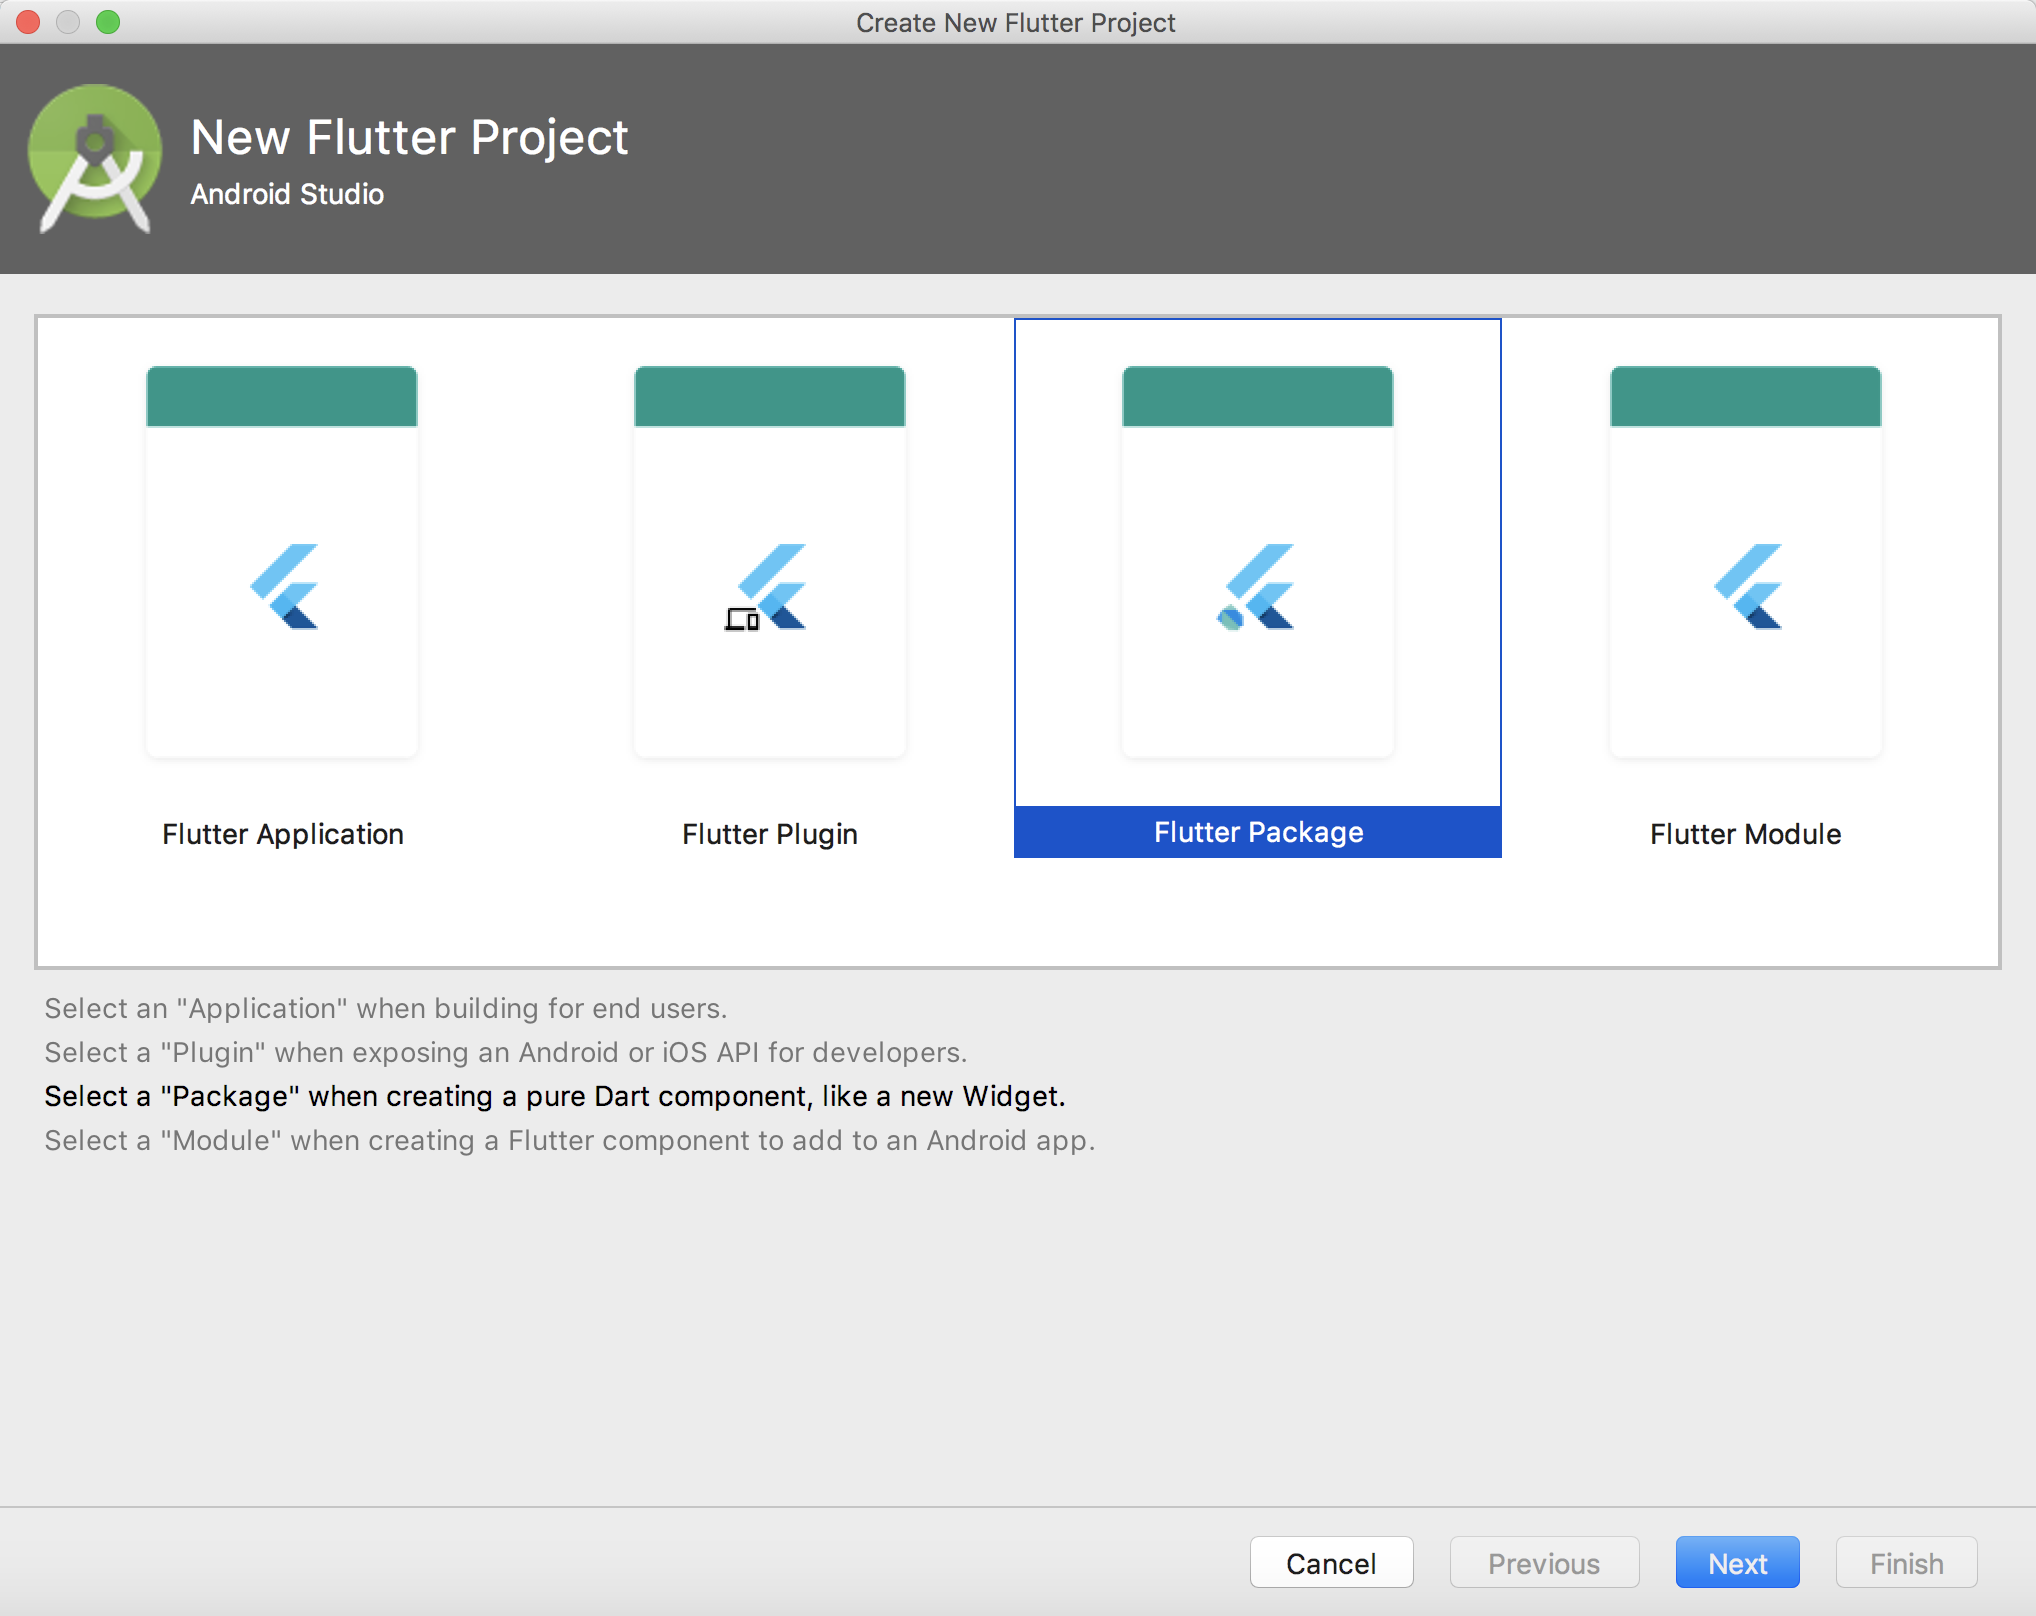The image size is (2036, 1616).
Task: Click the Flutter Plugin logo icon
Action: (772, 587)
